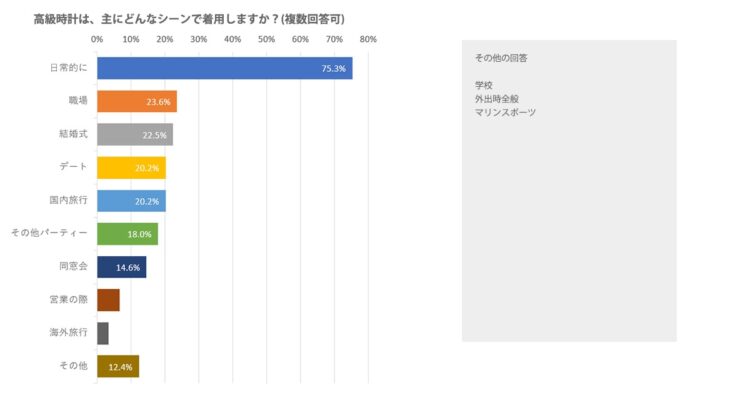750x400 pixels.
Task: Click the 海外旅行 category label
Action: (x=68, y=332)
